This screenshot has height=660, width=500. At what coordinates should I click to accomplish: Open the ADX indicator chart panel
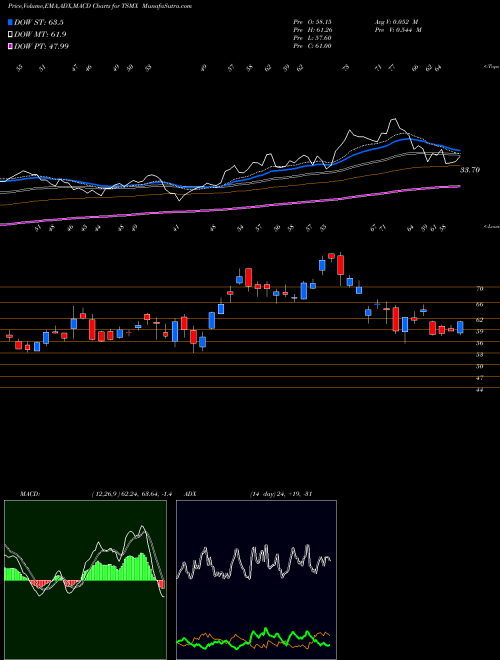(256, 580)
